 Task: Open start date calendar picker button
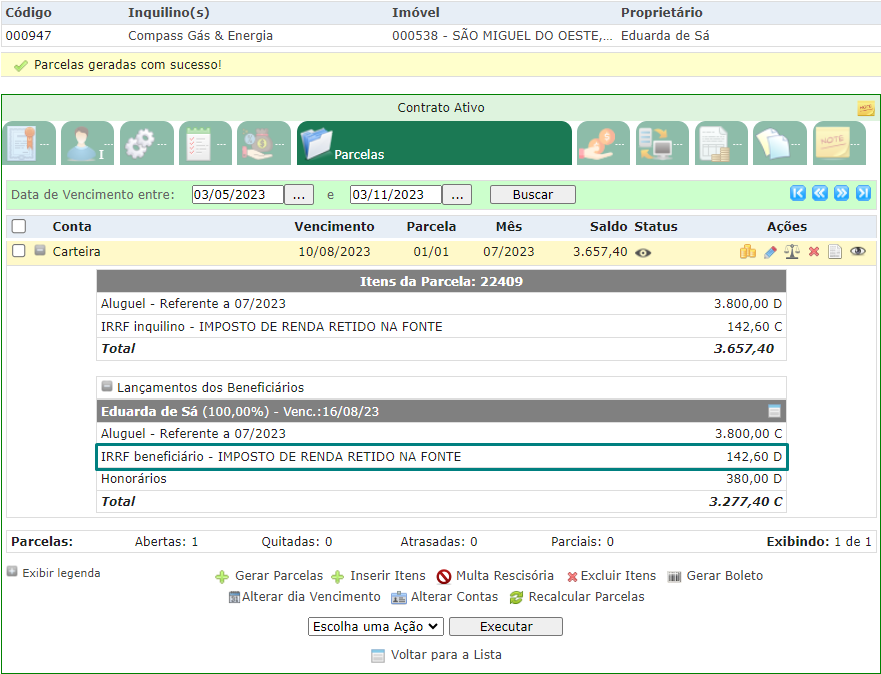point(299,194)
